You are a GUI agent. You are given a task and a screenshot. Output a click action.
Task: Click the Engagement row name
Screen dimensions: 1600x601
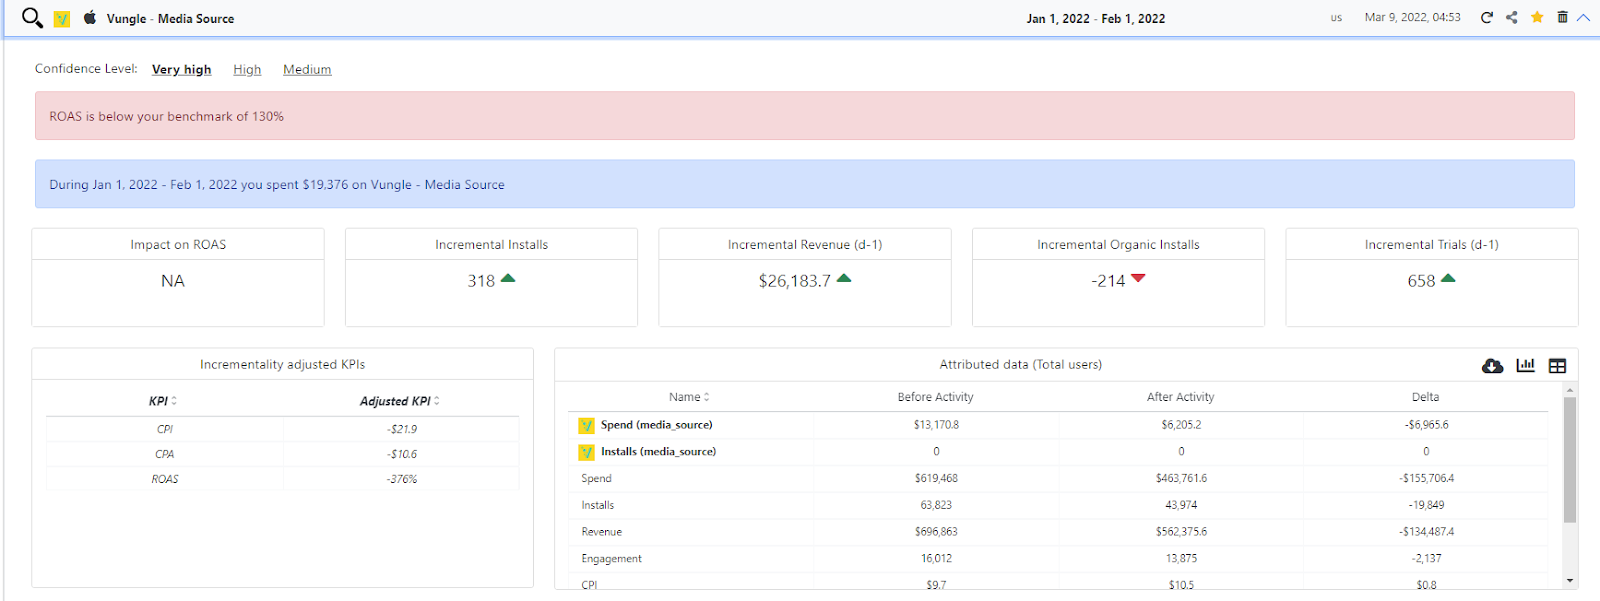[612, 559]
